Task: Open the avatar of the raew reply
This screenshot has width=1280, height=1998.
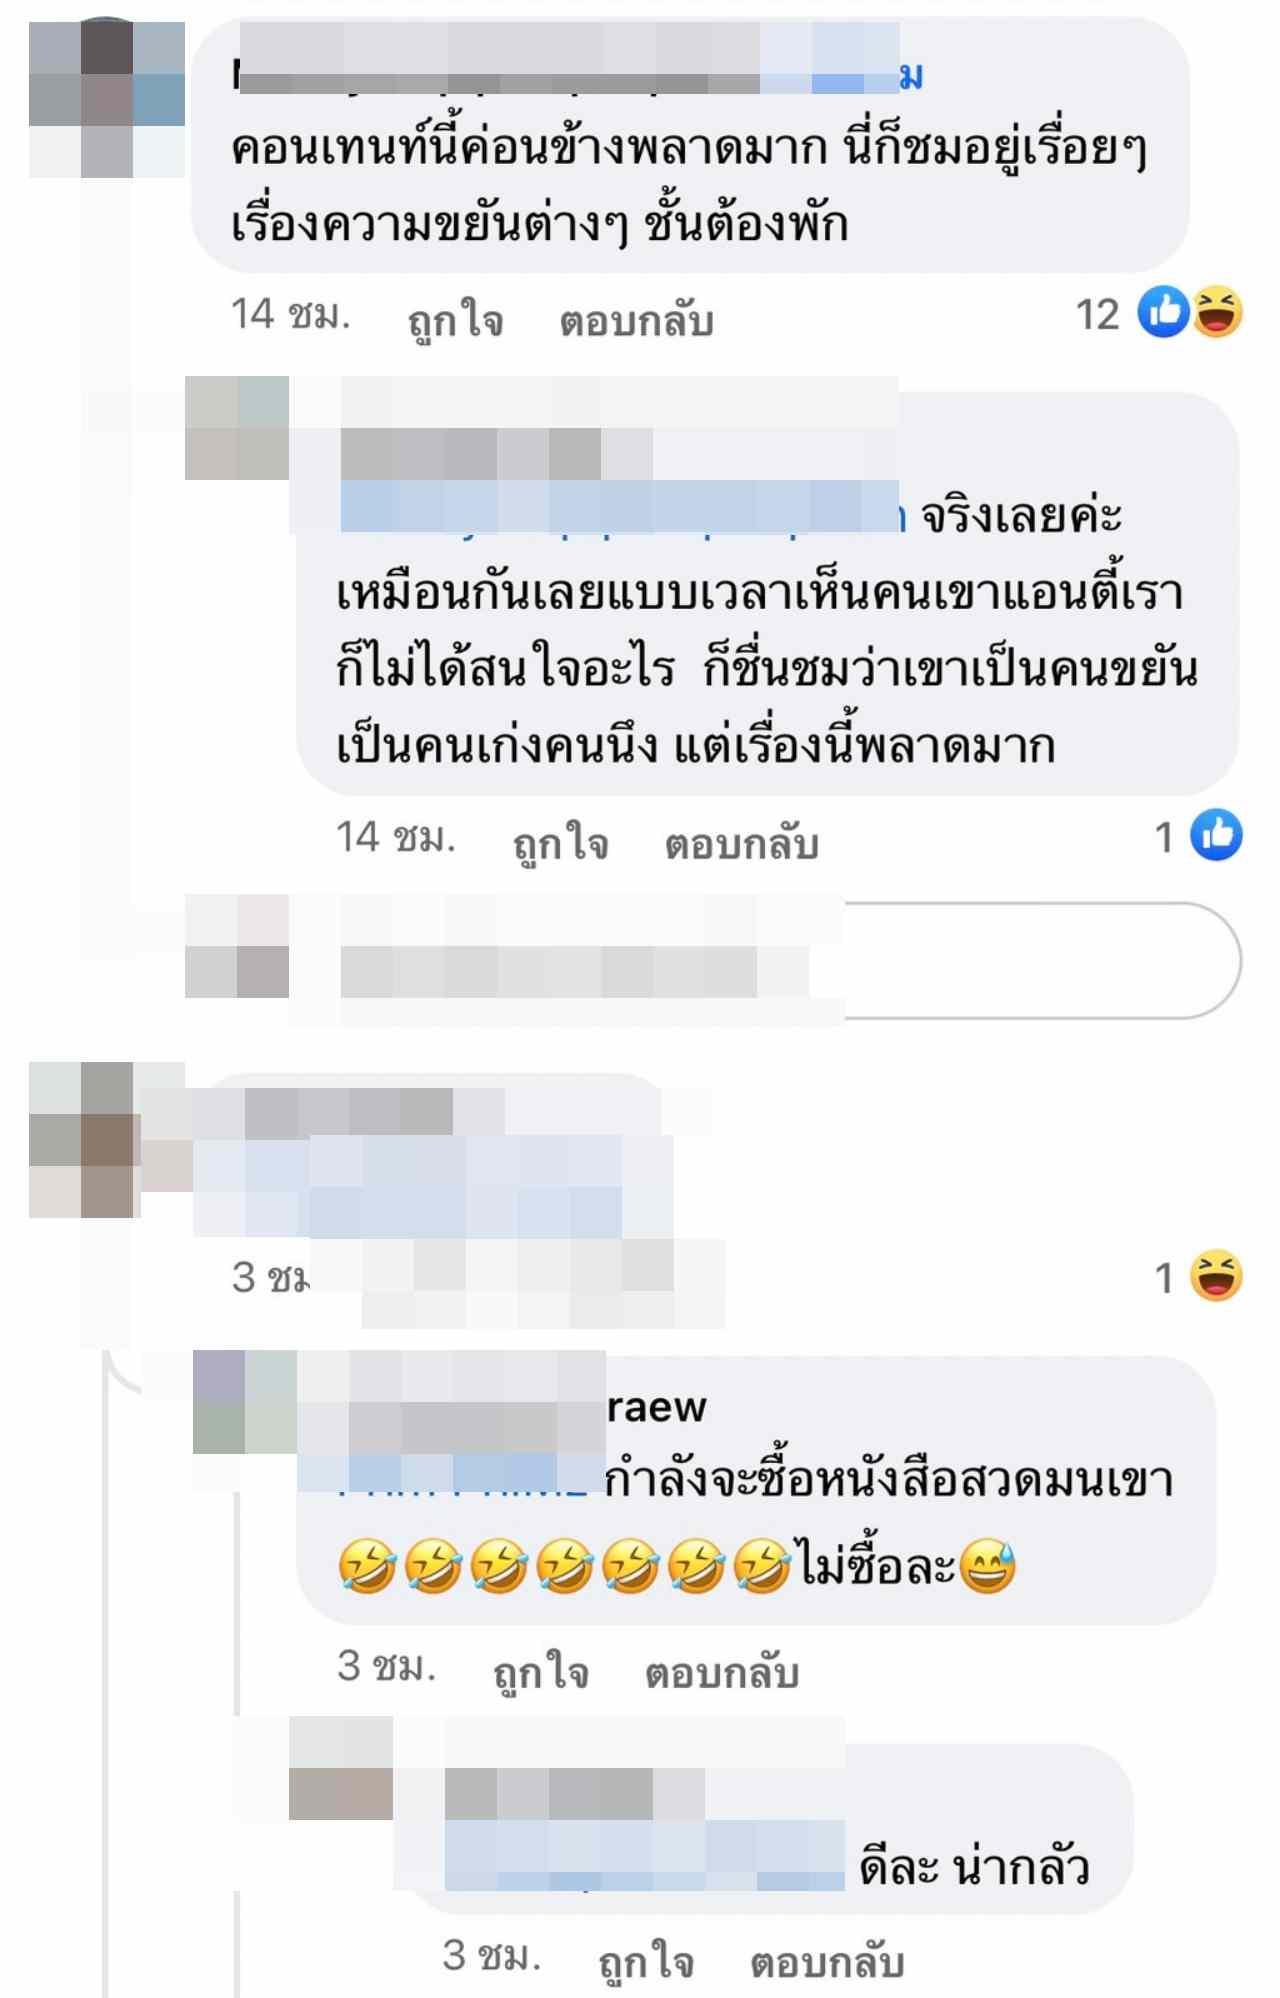Action: tap(245, 1402)
